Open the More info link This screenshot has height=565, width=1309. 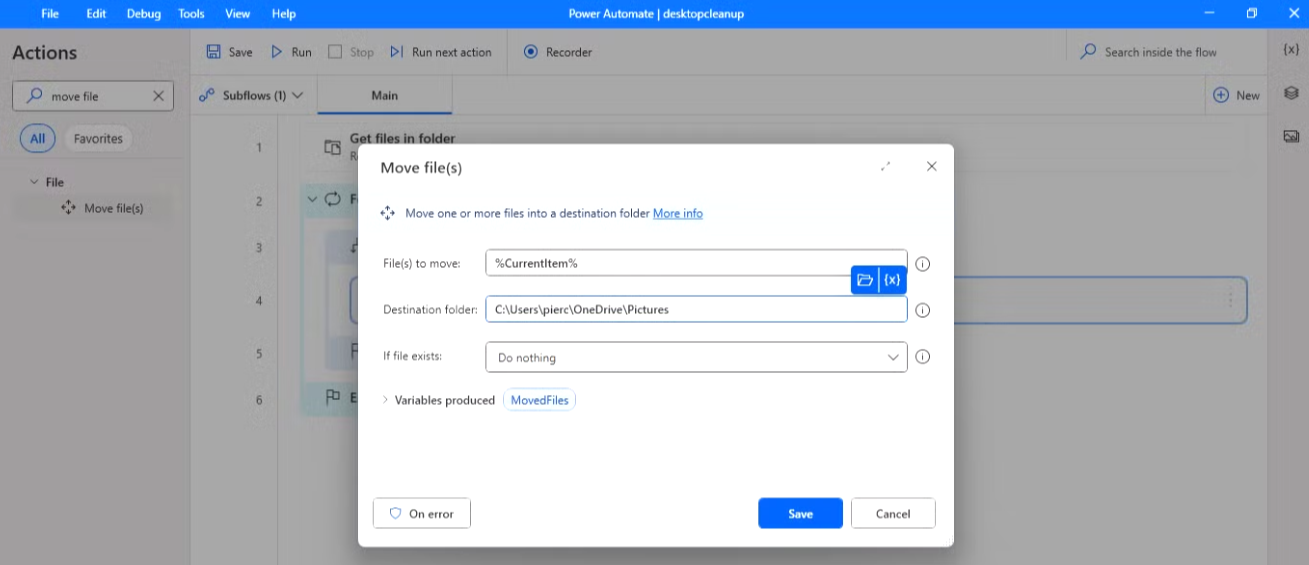tap(678, 213)
